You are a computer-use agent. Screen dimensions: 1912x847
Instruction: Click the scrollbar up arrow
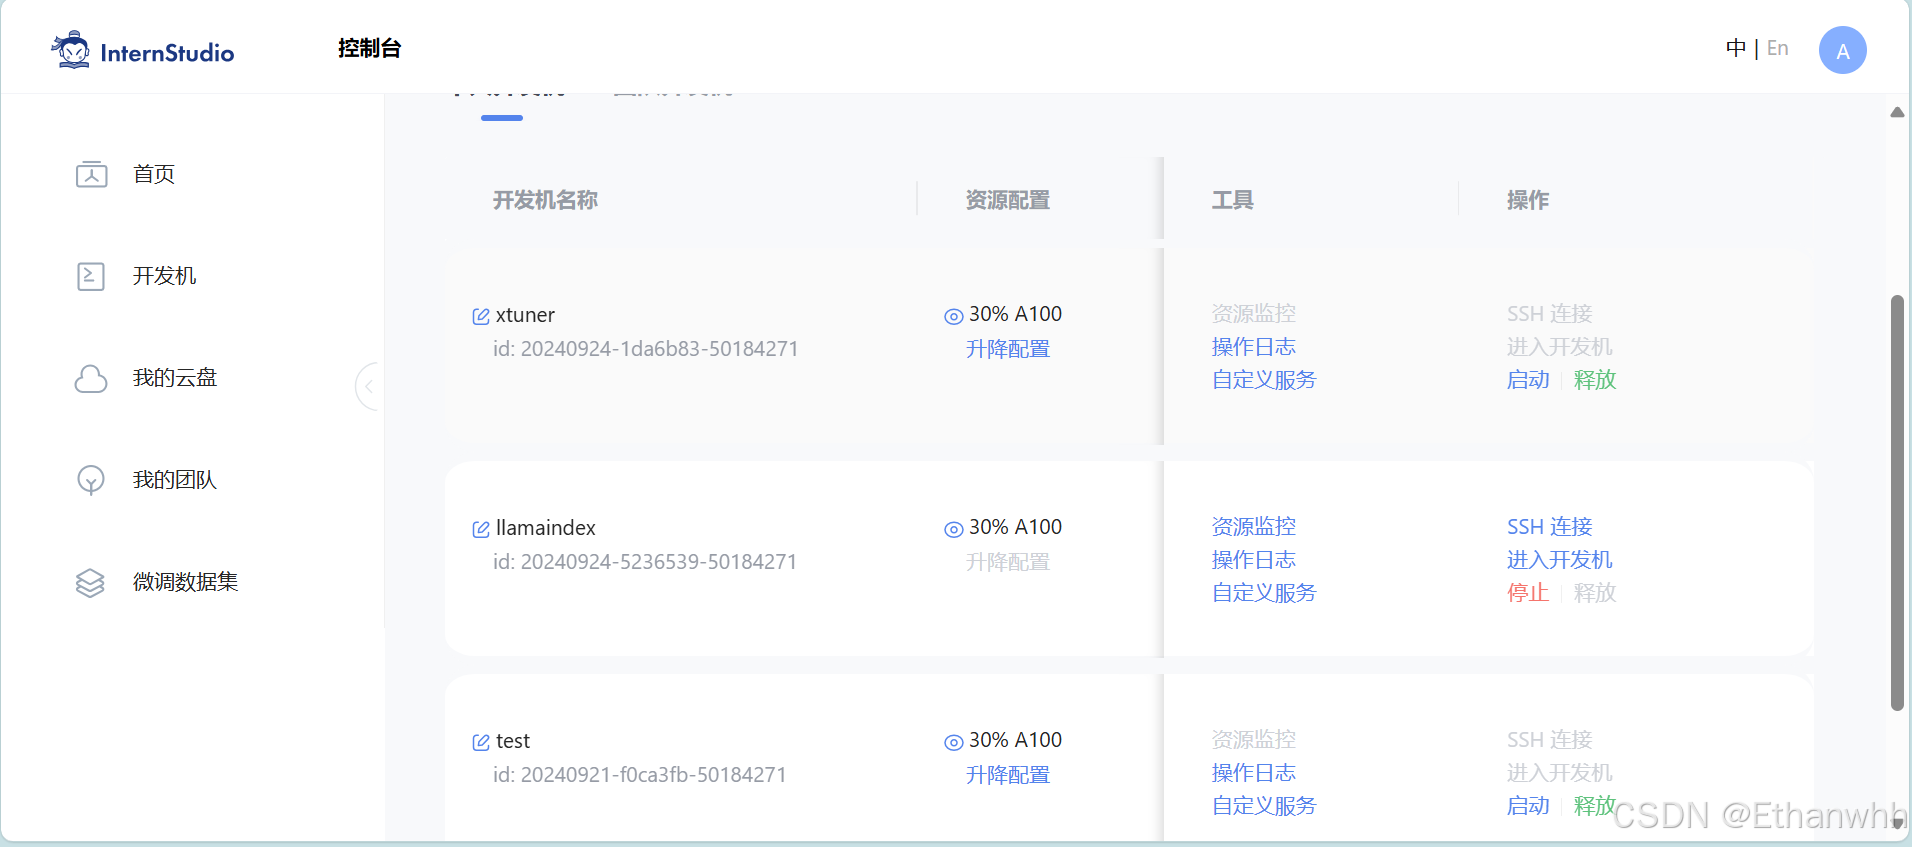pos(1897,112)
